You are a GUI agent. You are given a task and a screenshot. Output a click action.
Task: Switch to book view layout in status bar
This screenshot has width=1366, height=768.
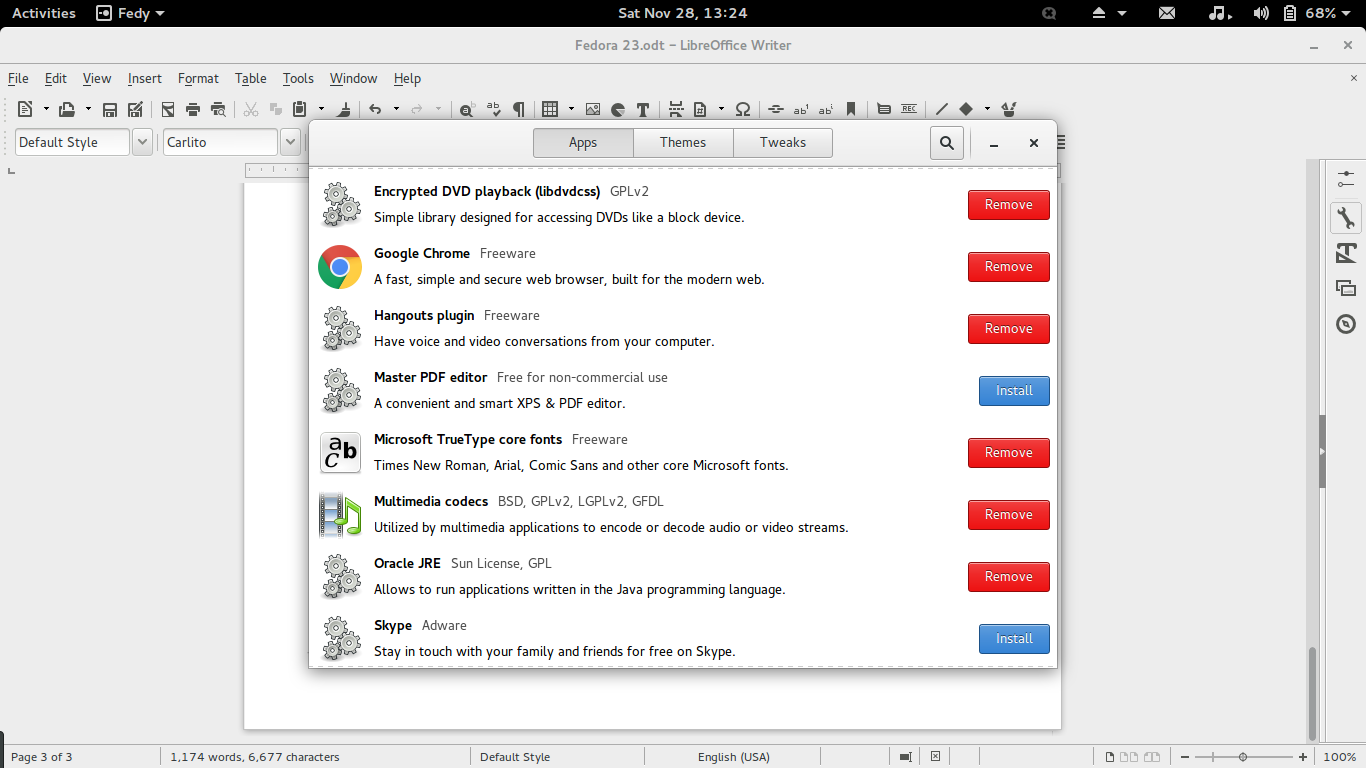click(1152, 757)
